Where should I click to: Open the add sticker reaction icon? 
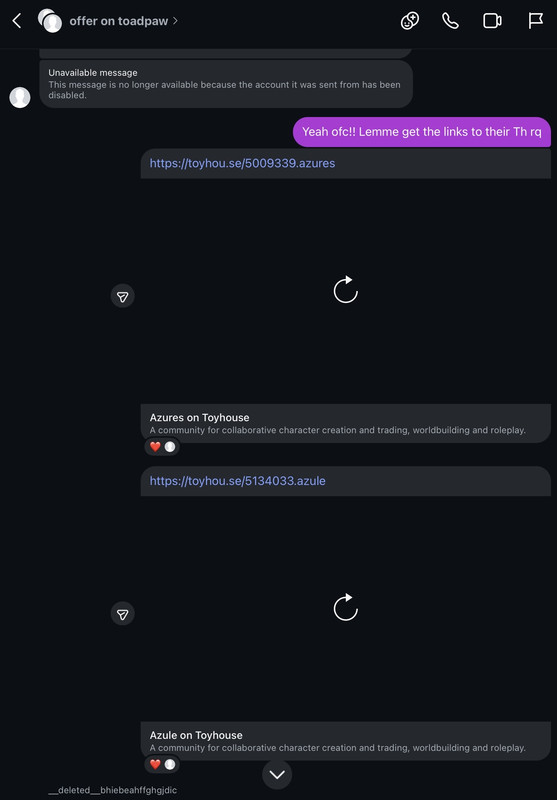coord(410,21)
